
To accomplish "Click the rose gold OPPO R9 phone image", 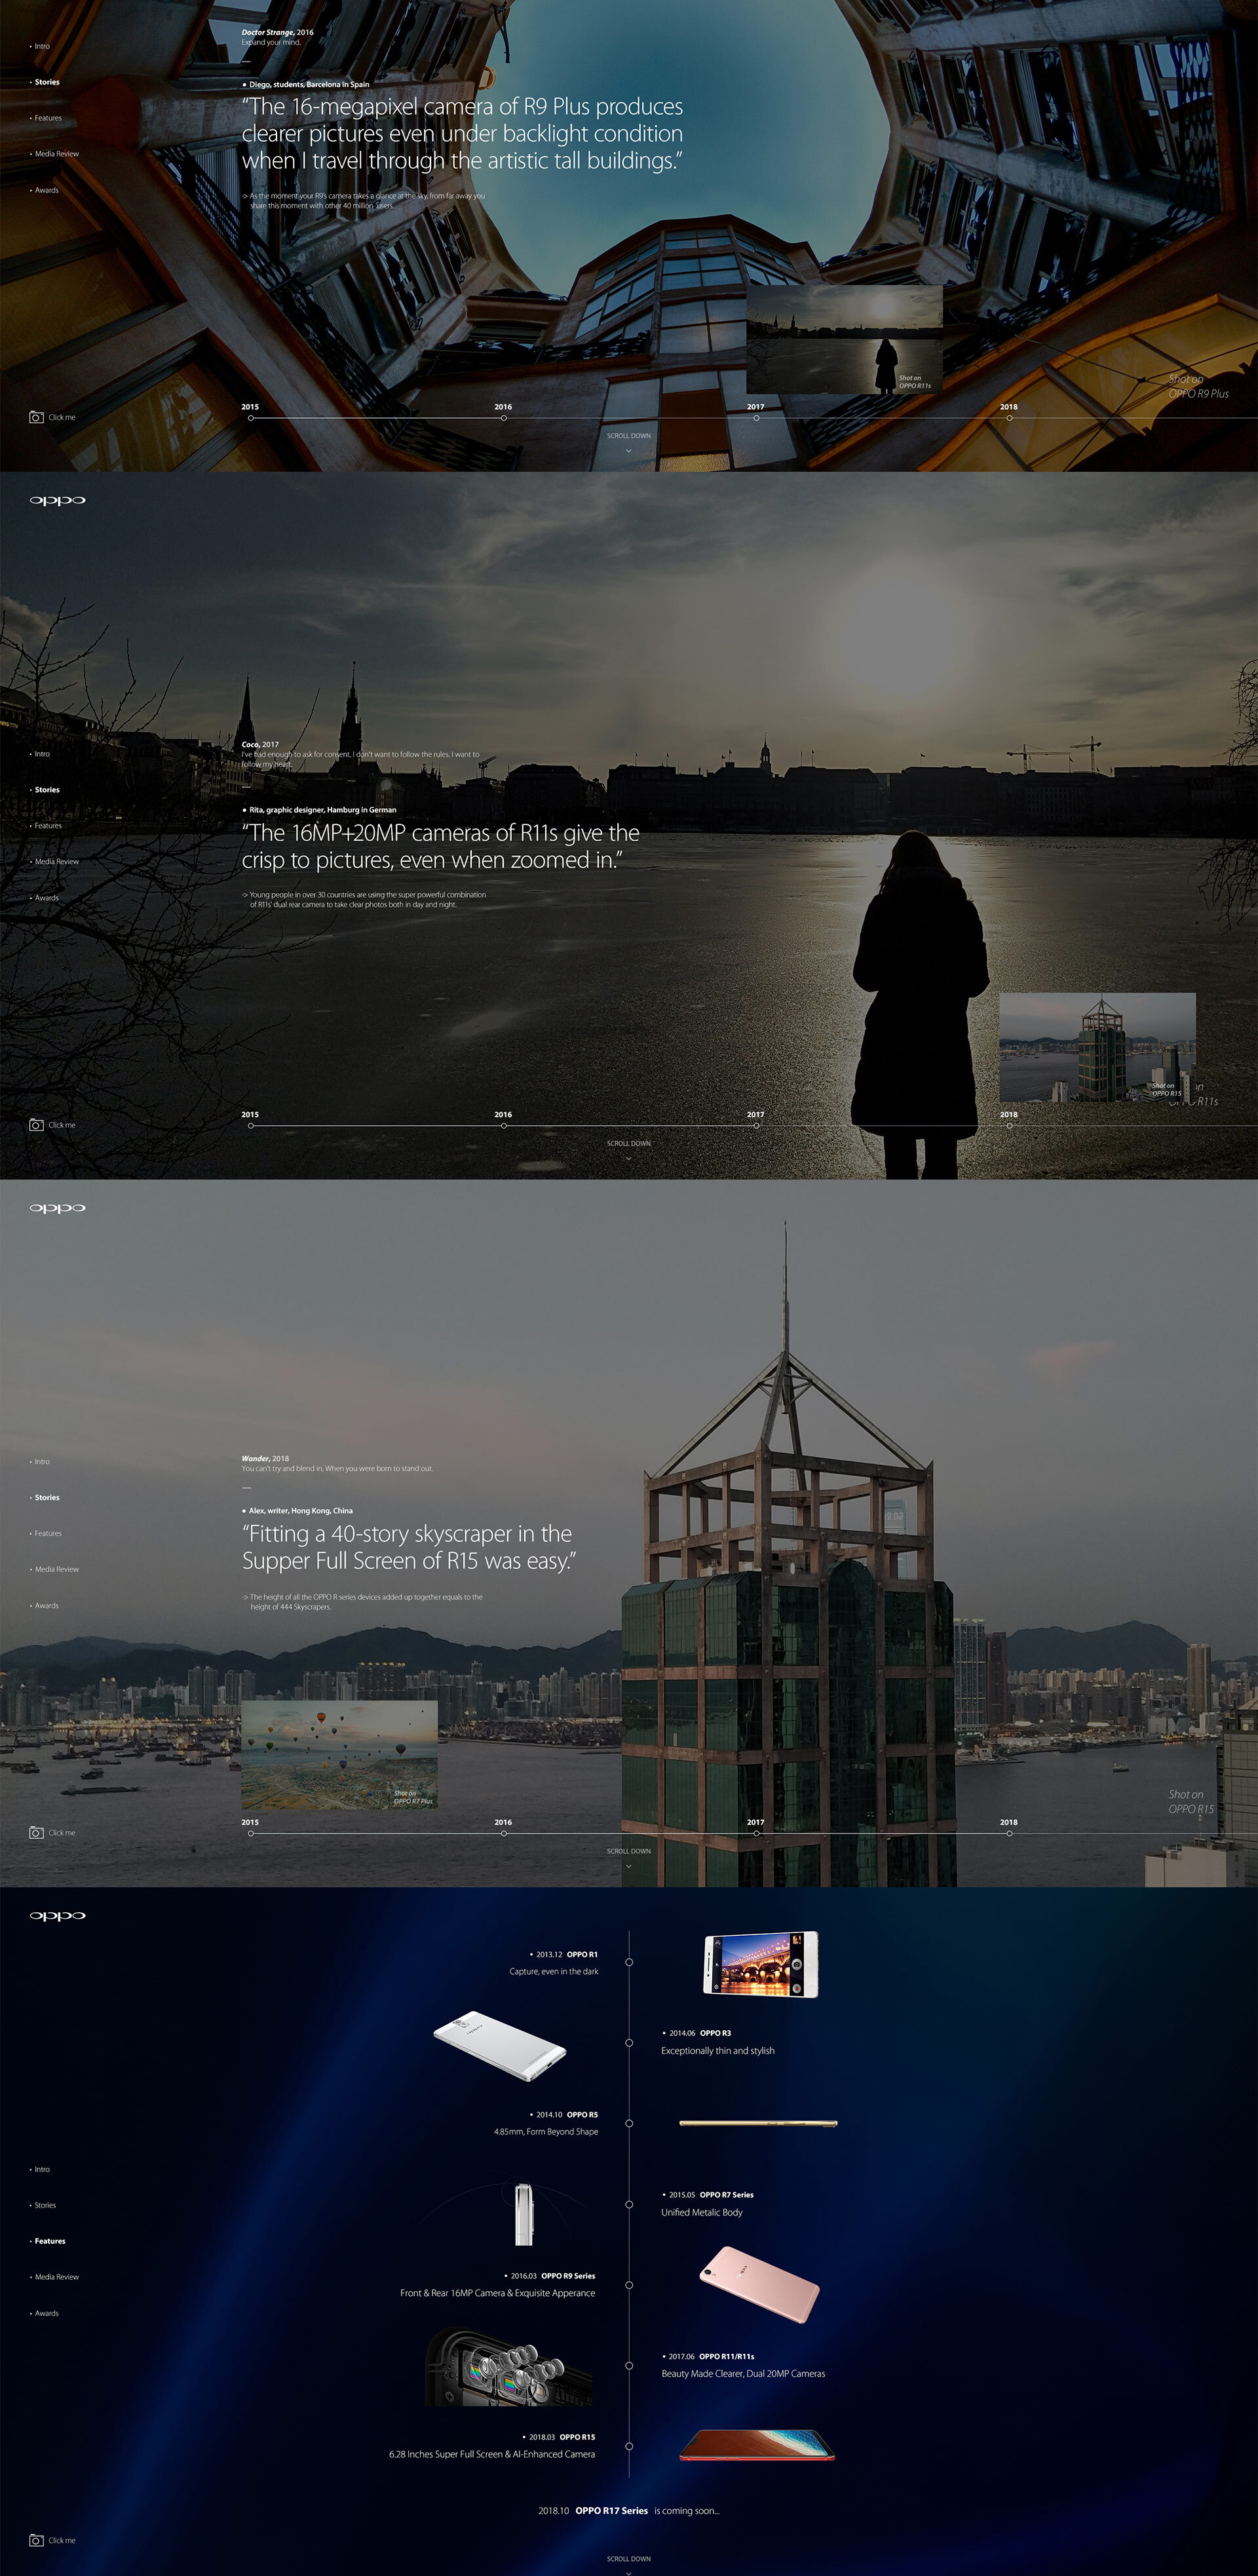I will coord(759,2285).
